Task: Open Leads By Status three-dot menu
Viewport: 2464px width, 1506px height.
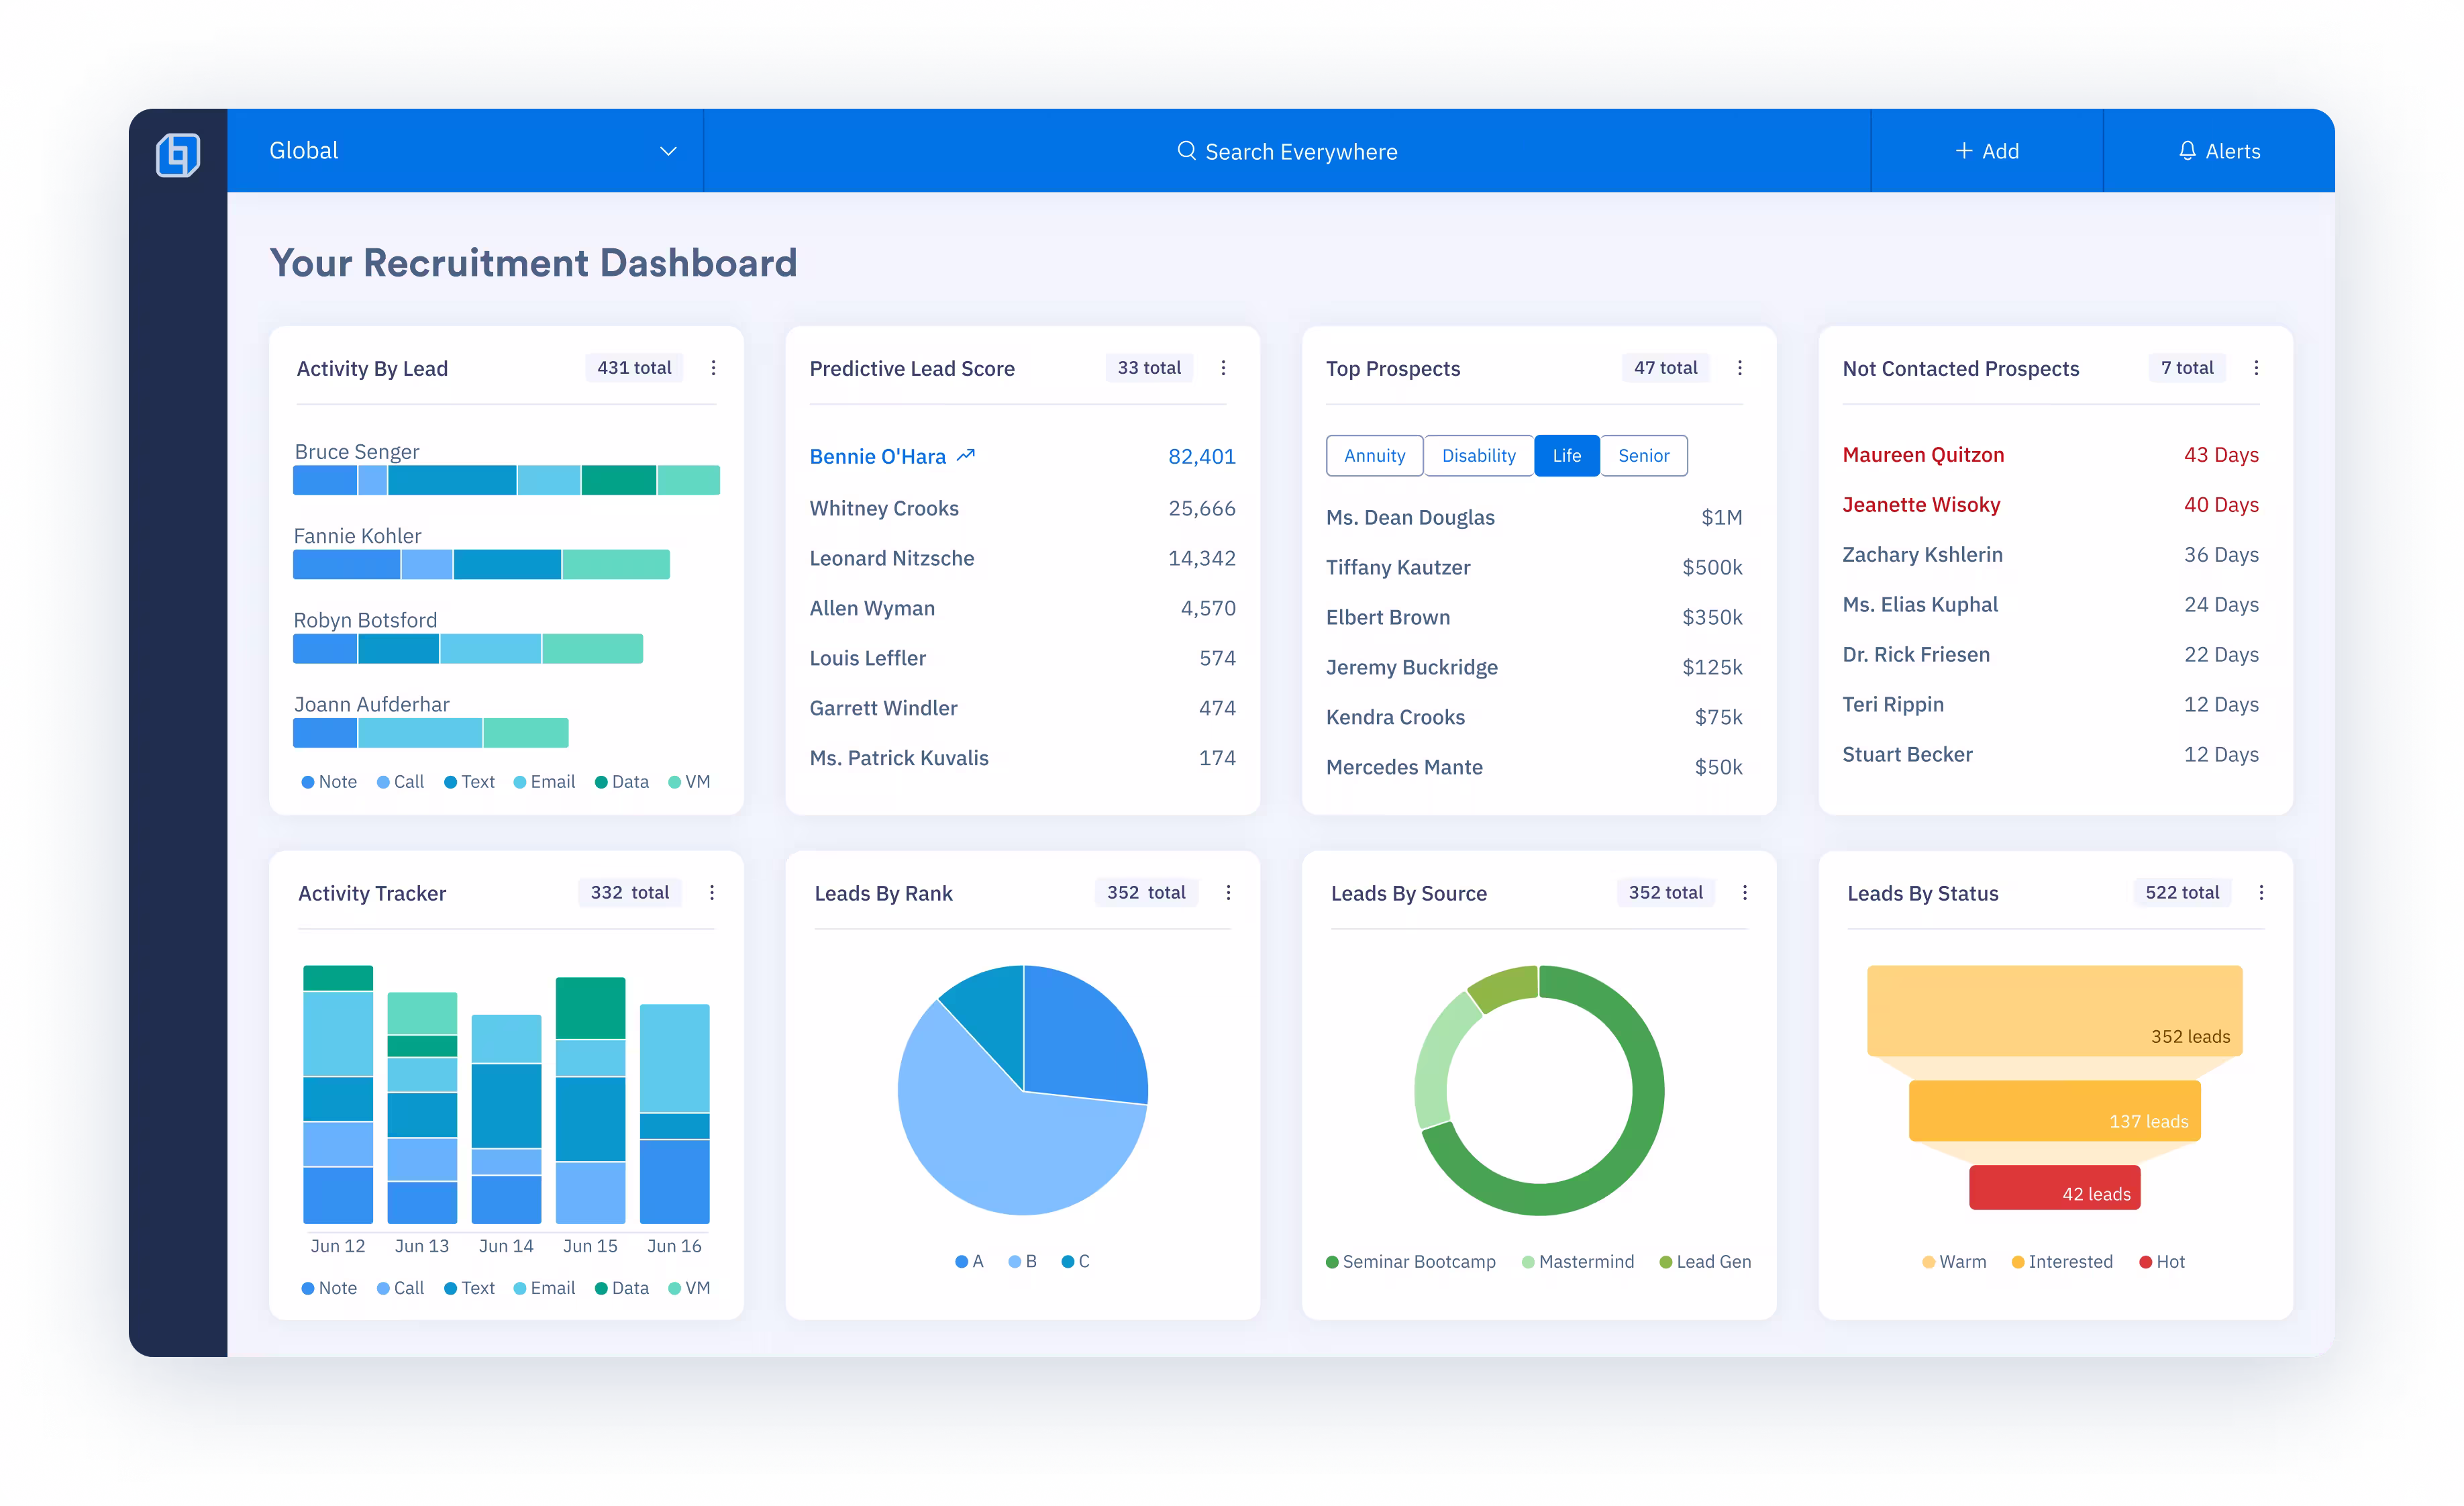Action: point(2261,892)
